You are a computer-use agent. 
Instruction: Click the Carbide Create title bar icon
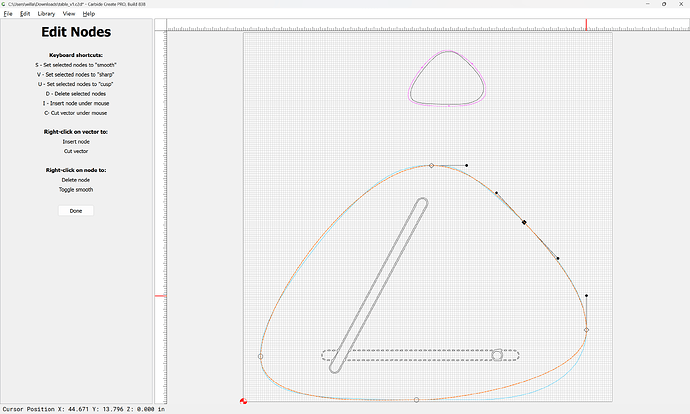coord(5,4)
